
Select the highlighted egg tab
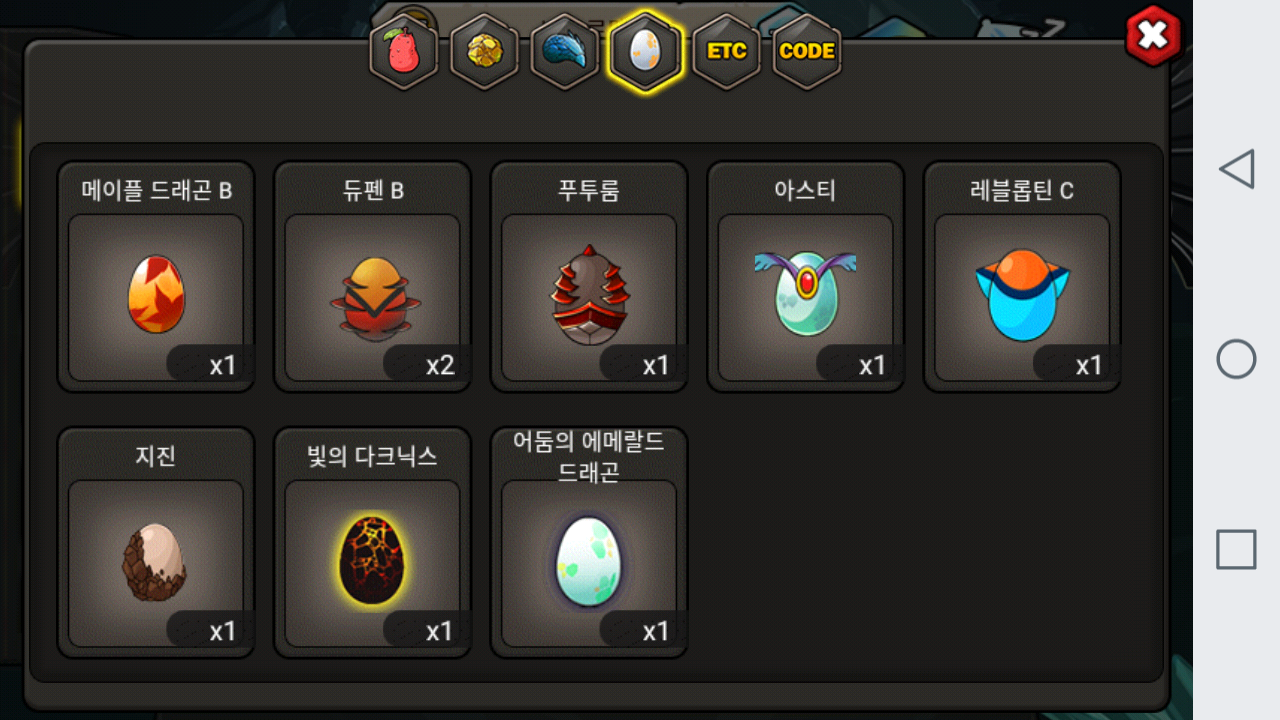tap(645, 51)
